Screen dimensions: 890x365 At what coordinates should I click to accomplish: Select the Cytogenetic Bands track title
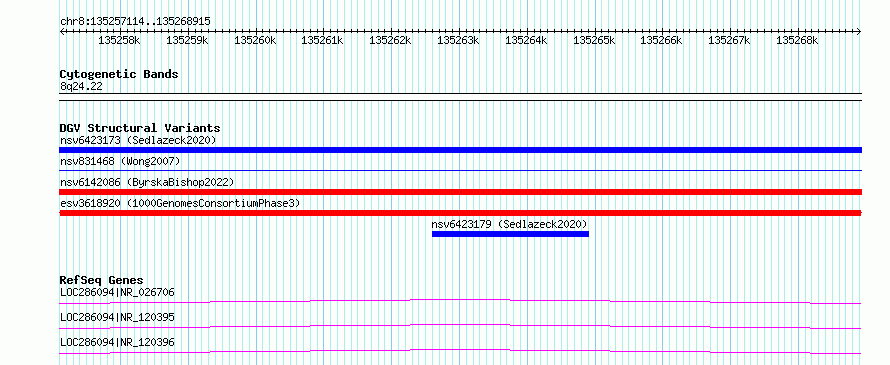[x=119, y=74]
